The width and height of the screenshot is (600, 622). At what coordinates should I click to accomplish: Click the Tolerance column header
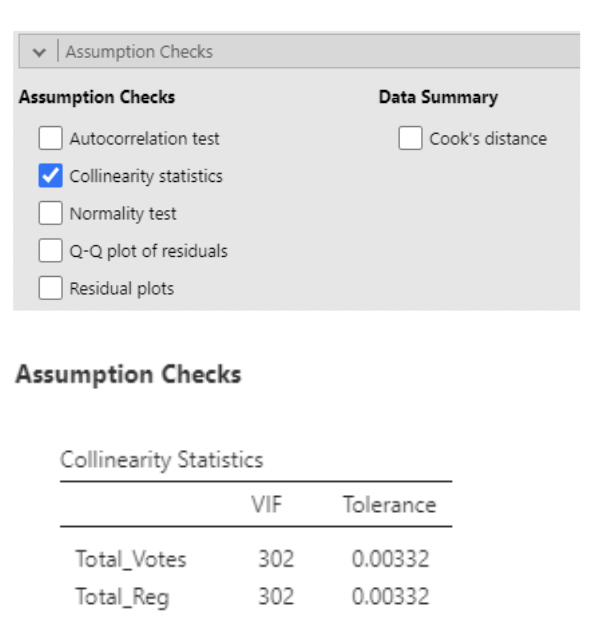389,505
